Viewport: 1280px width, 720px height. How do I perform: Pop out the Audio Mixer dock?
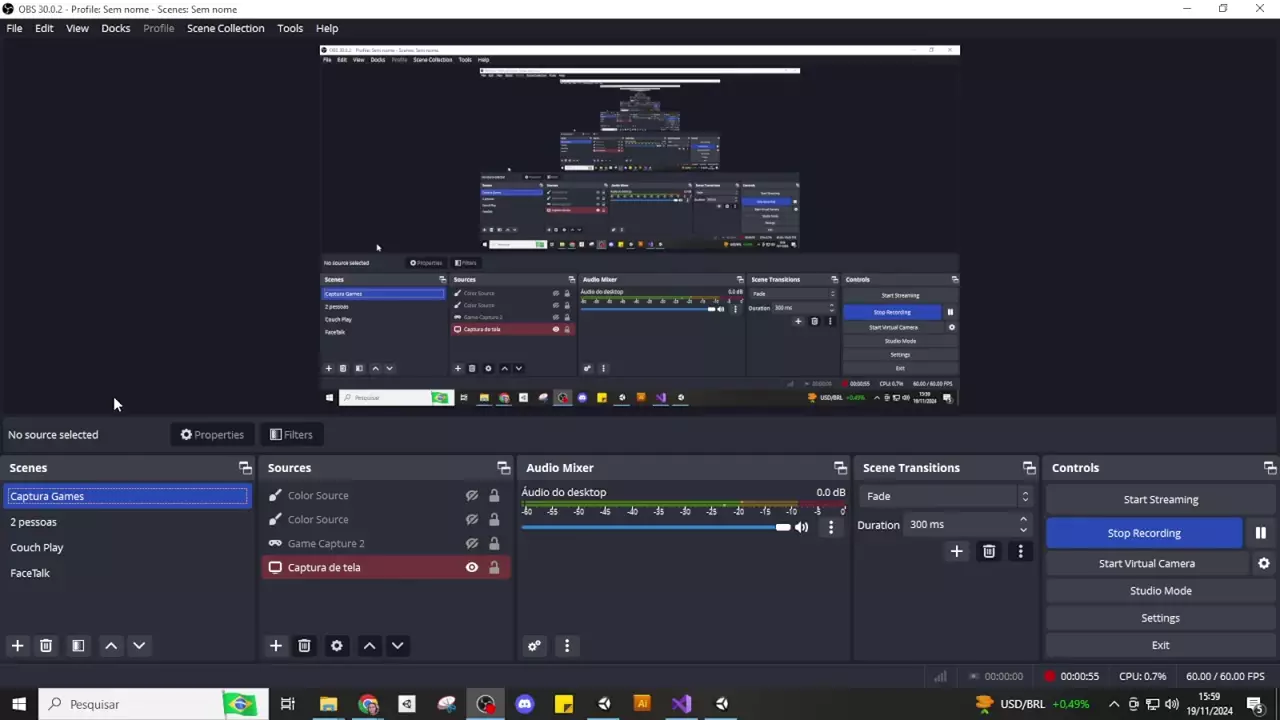tap(840, 468)
